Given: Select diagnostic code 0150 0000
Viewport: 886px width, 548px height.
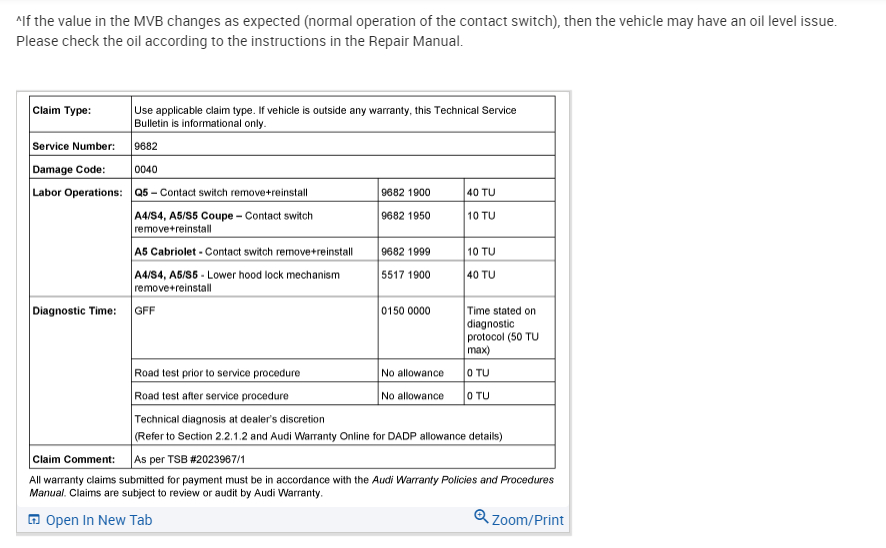Looking at the screenshot, I should point(406,311).
